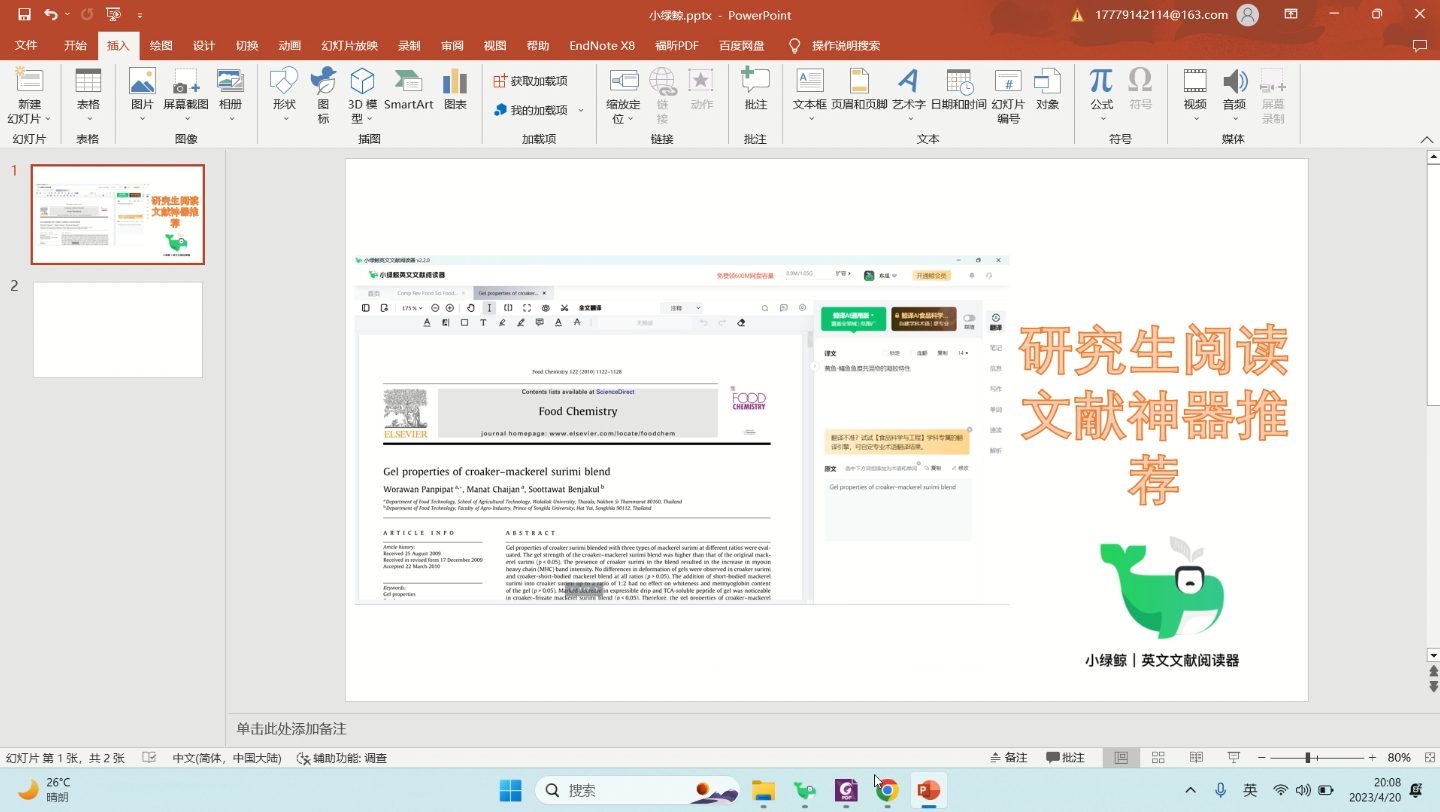
Task: Insert Audio (音频)
Action: pyautogui.click(x=1234, y=96)
